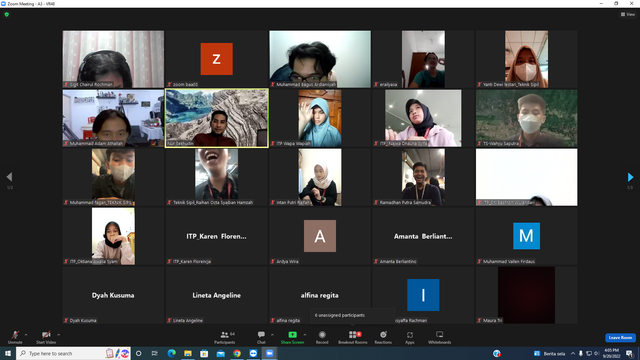This screenshot has width=640, height=360.
Task: Click the Leave Room button
Action: click(620, 338)
